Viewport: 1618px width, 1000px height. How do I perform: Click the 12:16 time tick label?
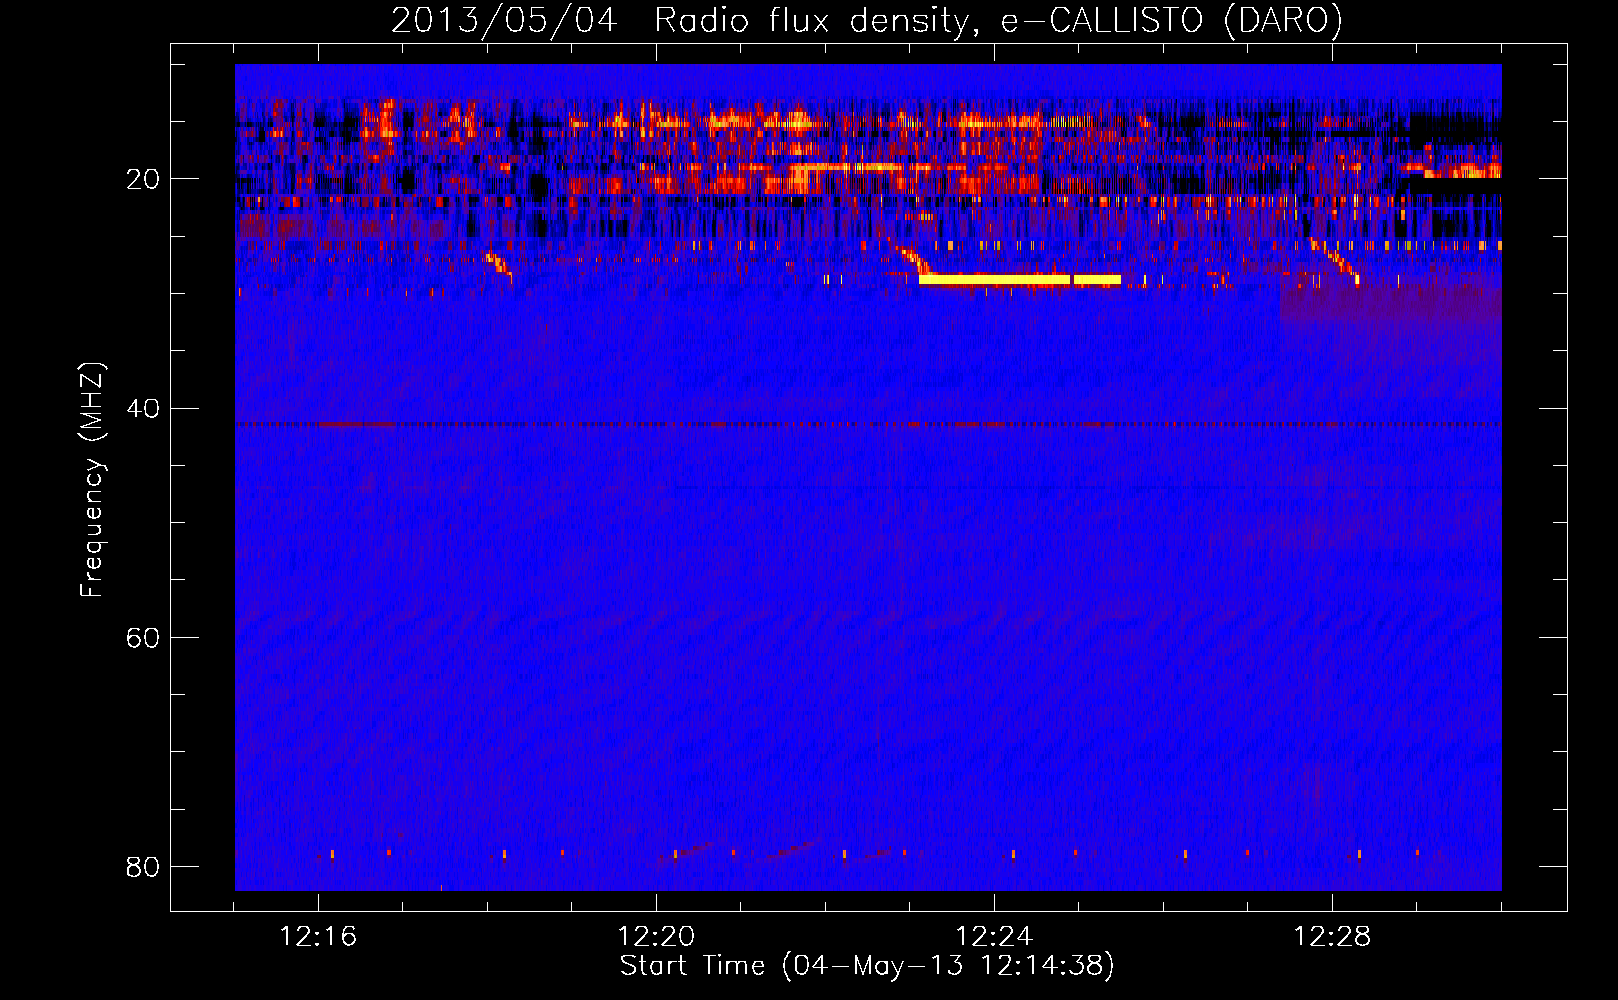tap(318, 936)
